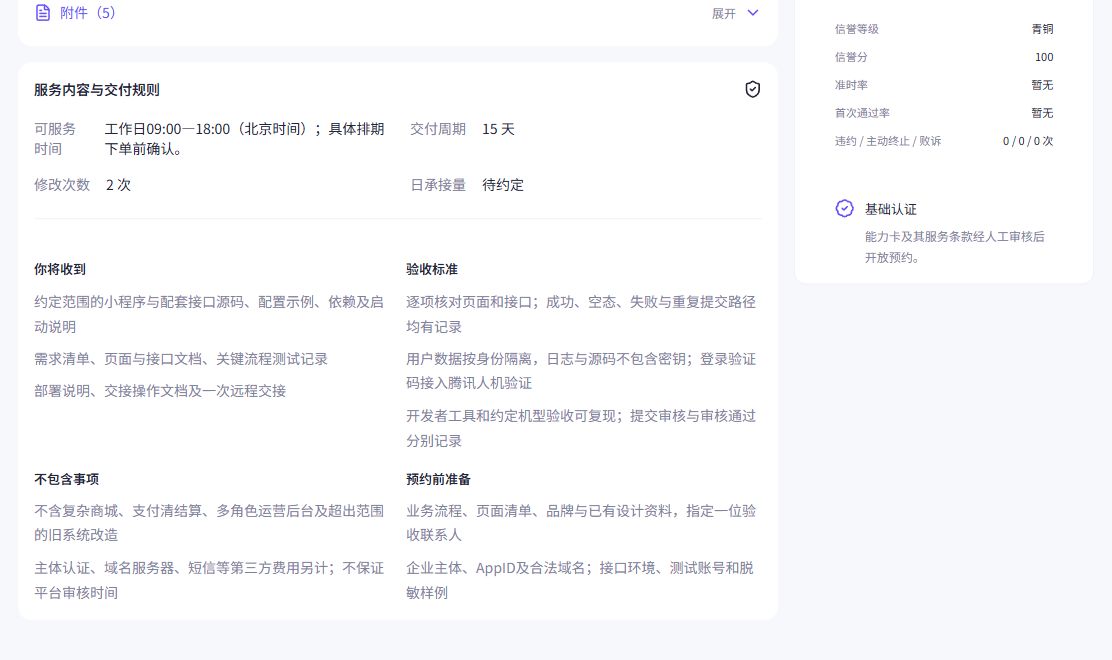Click the 可服务时间 label
This screenshot has width=1112, height=660.
click(55, 139)
